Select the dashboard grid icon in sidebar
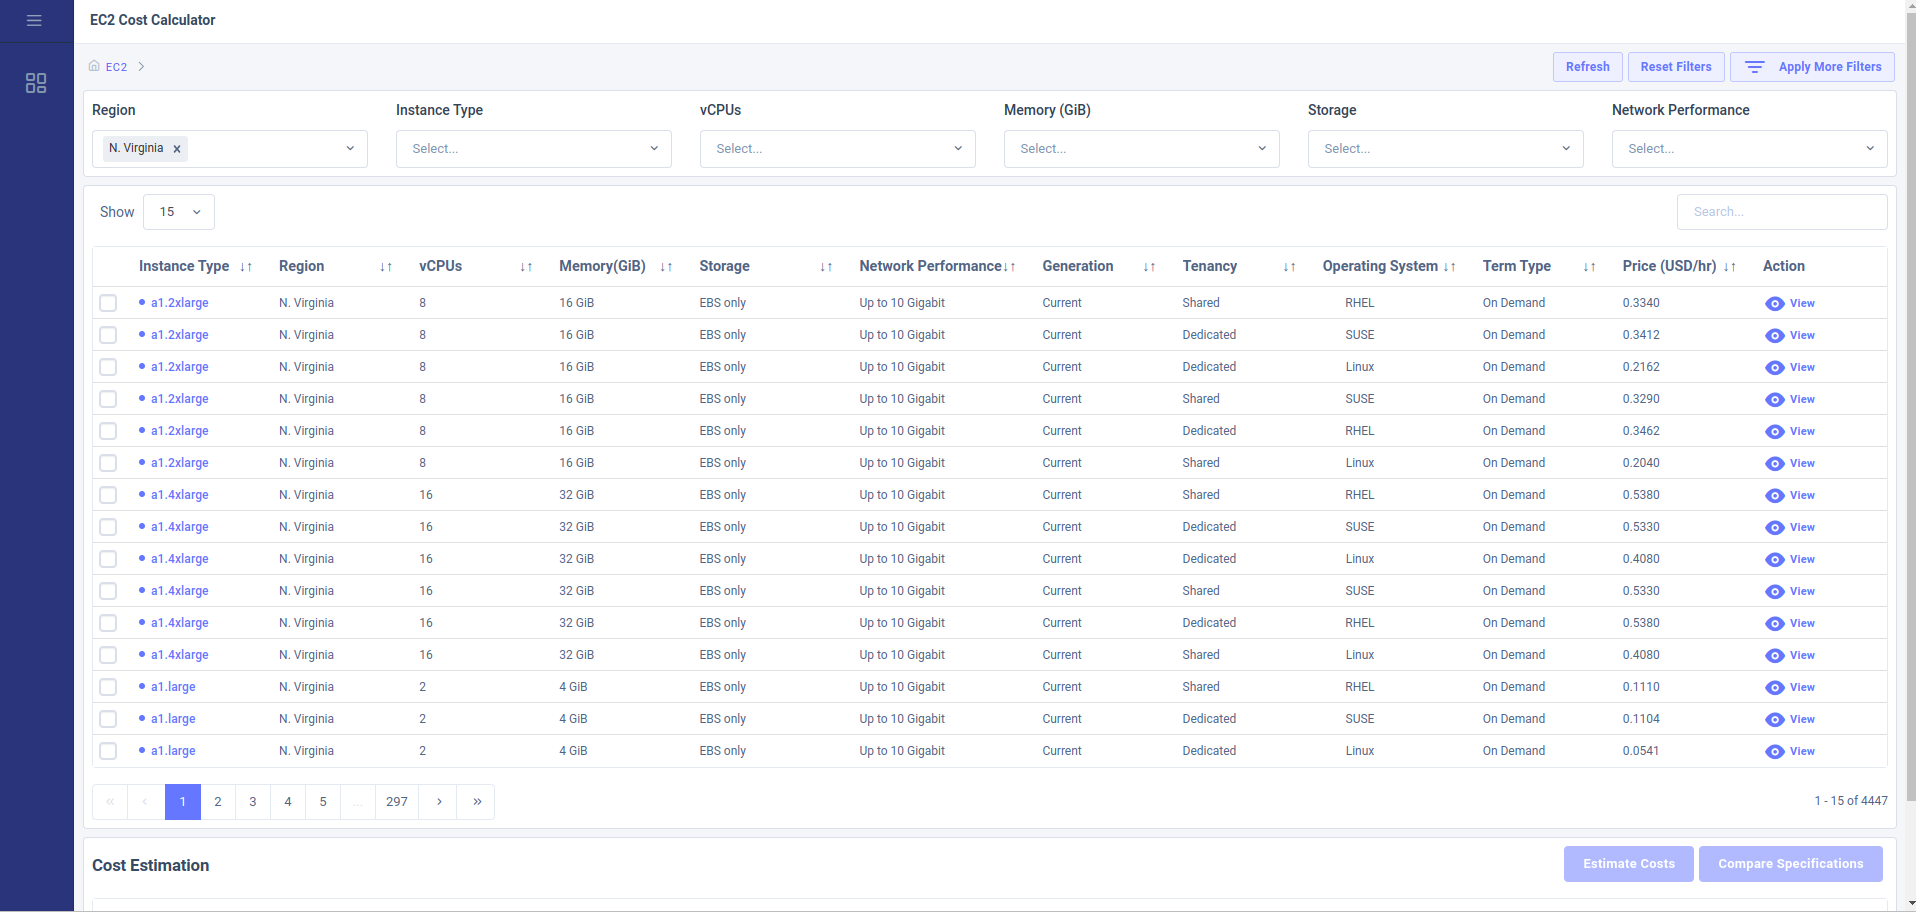 coord(36,84)
